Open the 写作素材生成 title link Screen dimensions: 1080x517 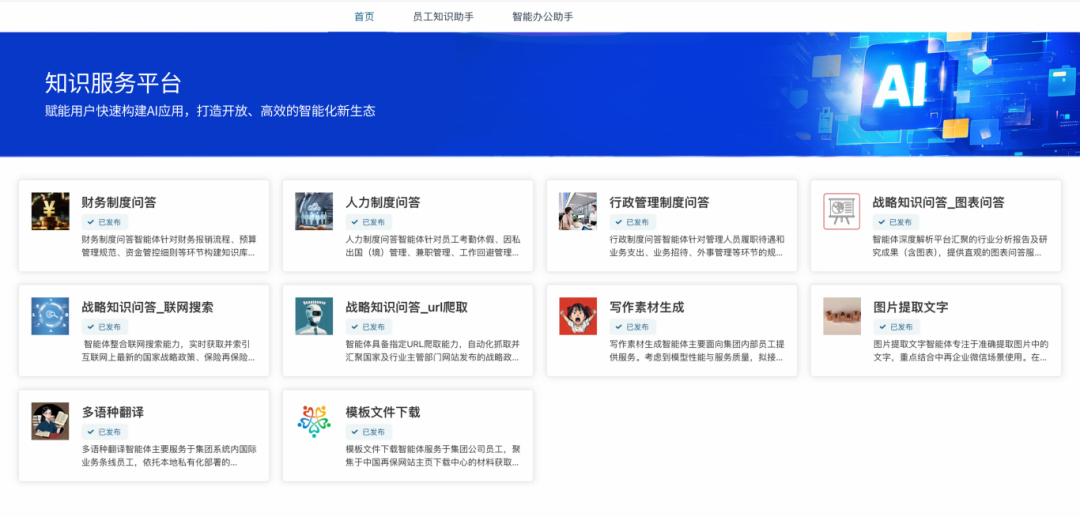647,307
